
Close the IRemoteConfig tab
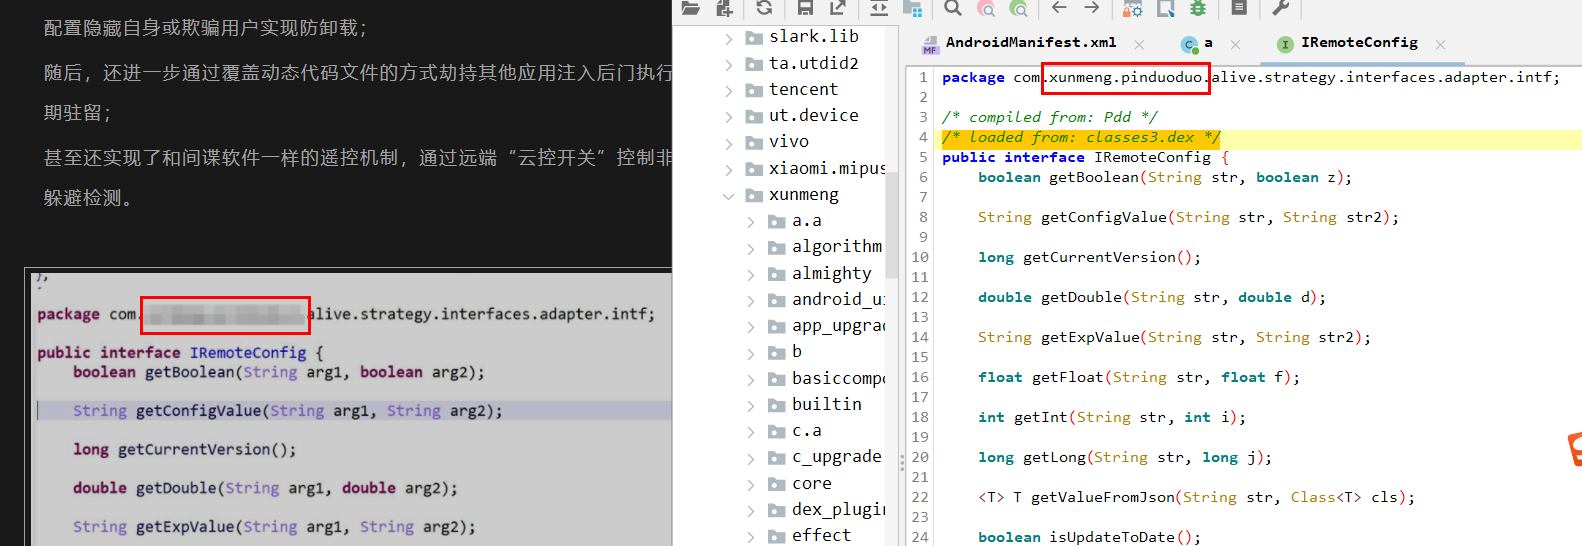(x=1440, y=44)
